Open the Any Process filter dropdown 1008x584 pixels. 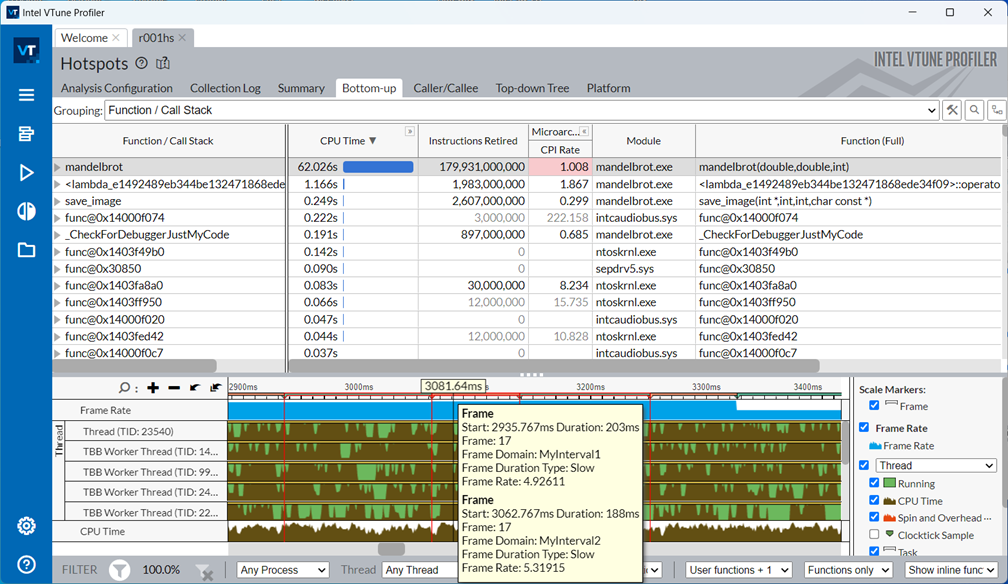click(x=283, y=570)
